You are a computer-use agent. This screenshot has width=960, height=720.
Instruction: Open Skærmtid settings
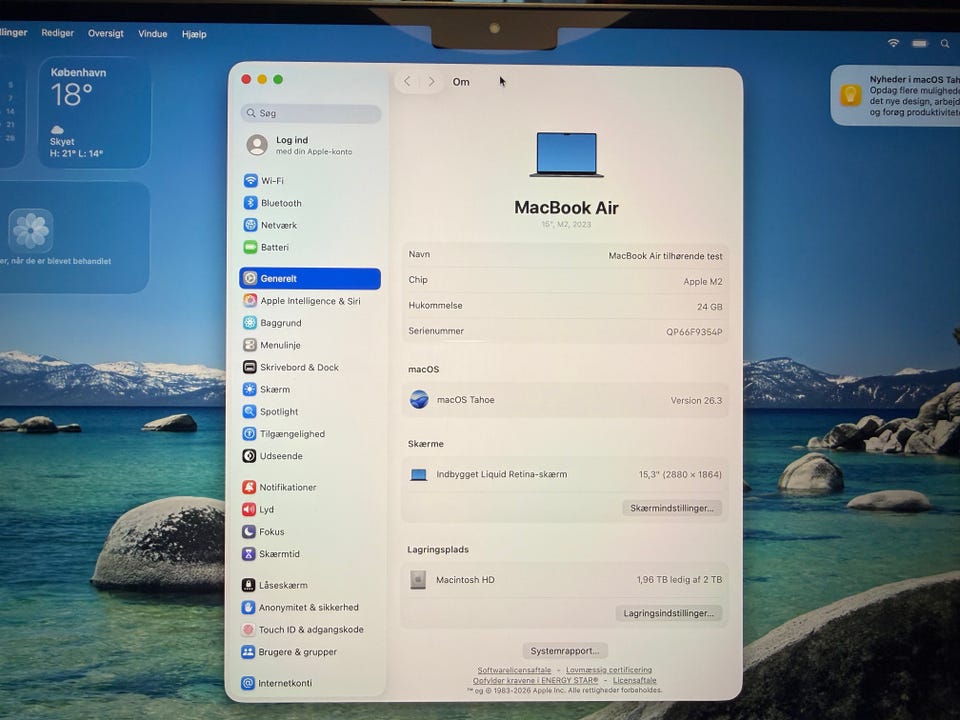click(x=271, y=553)
